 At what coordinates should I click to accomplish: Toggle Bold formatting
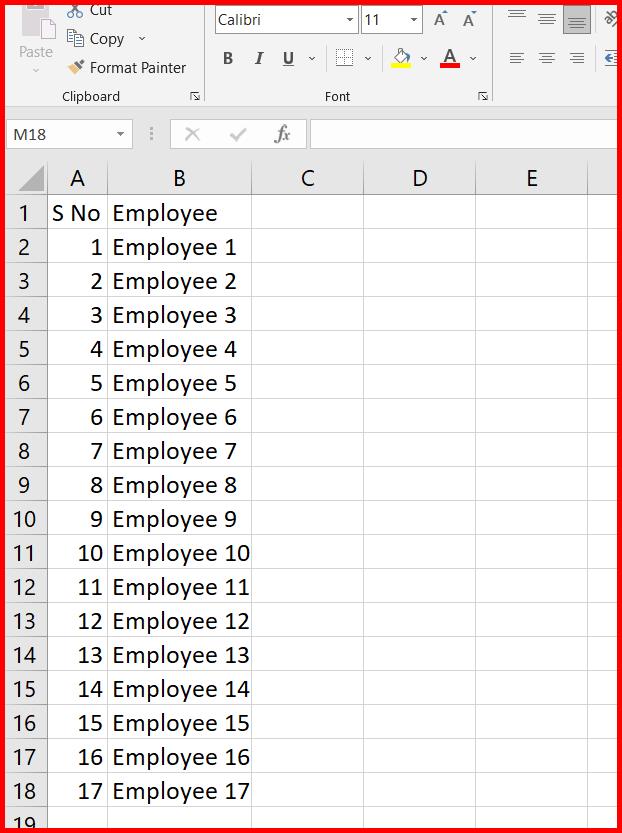point(227,58)
